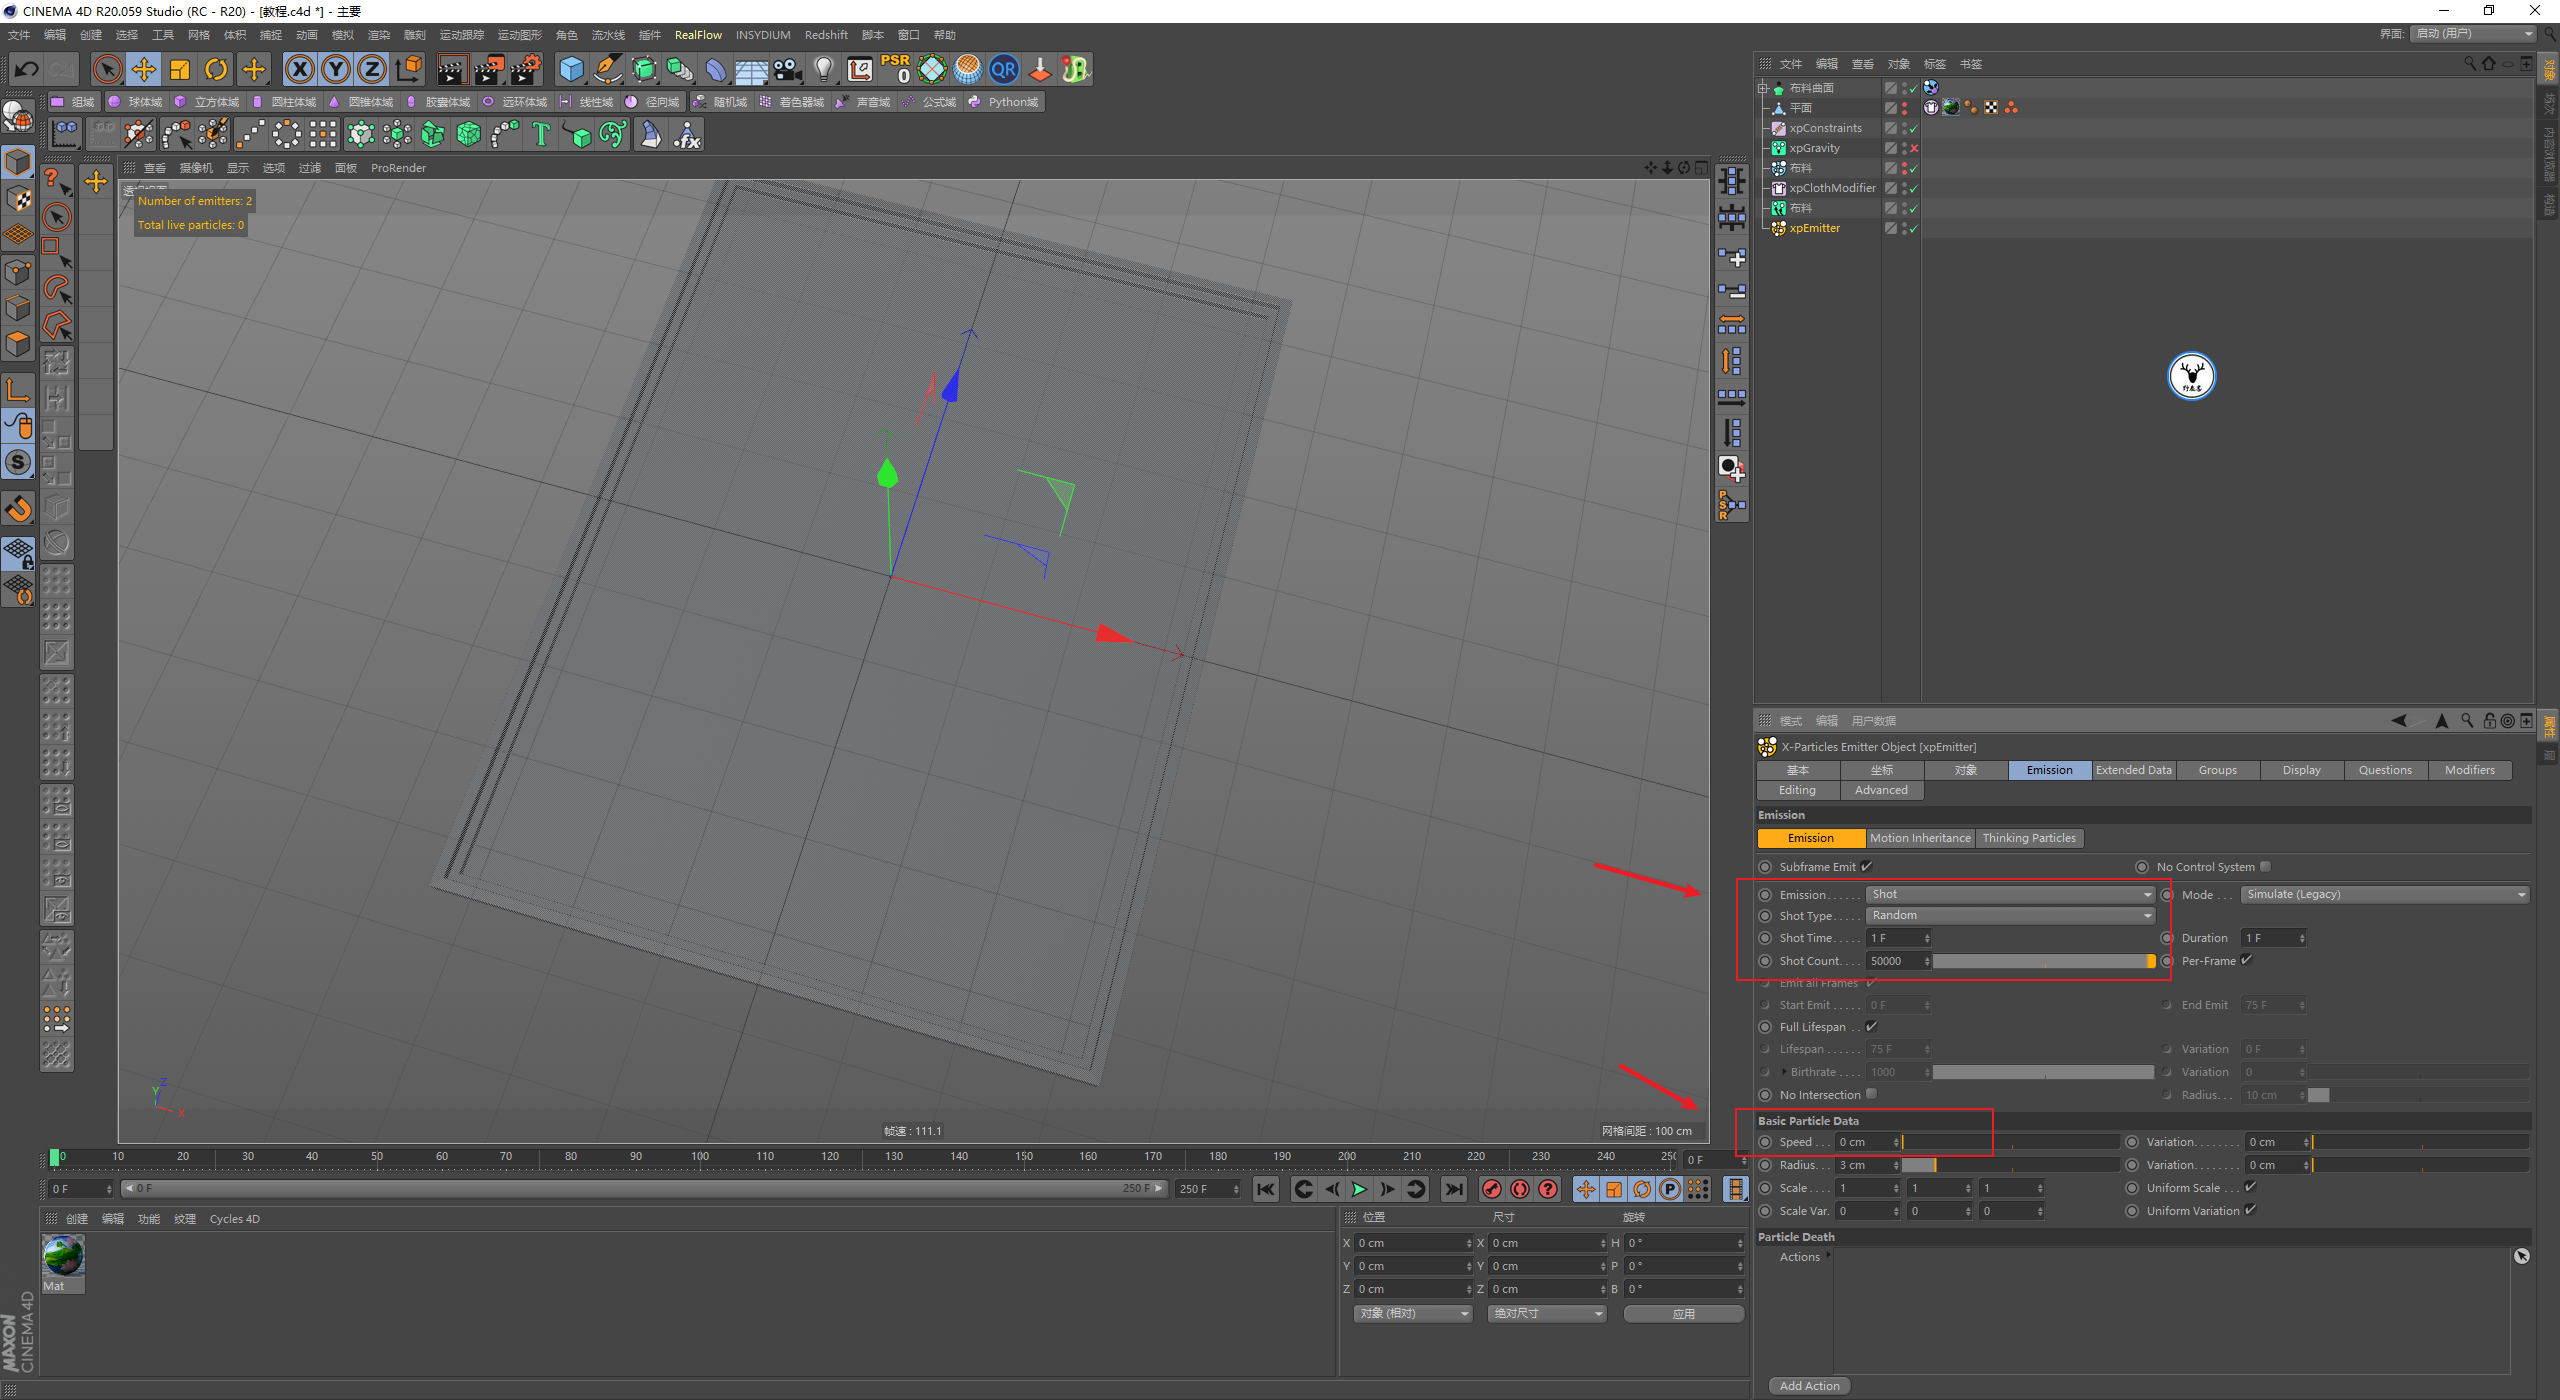
Task: Click the Render View clapperboard icon
Action: coord(451,69)
